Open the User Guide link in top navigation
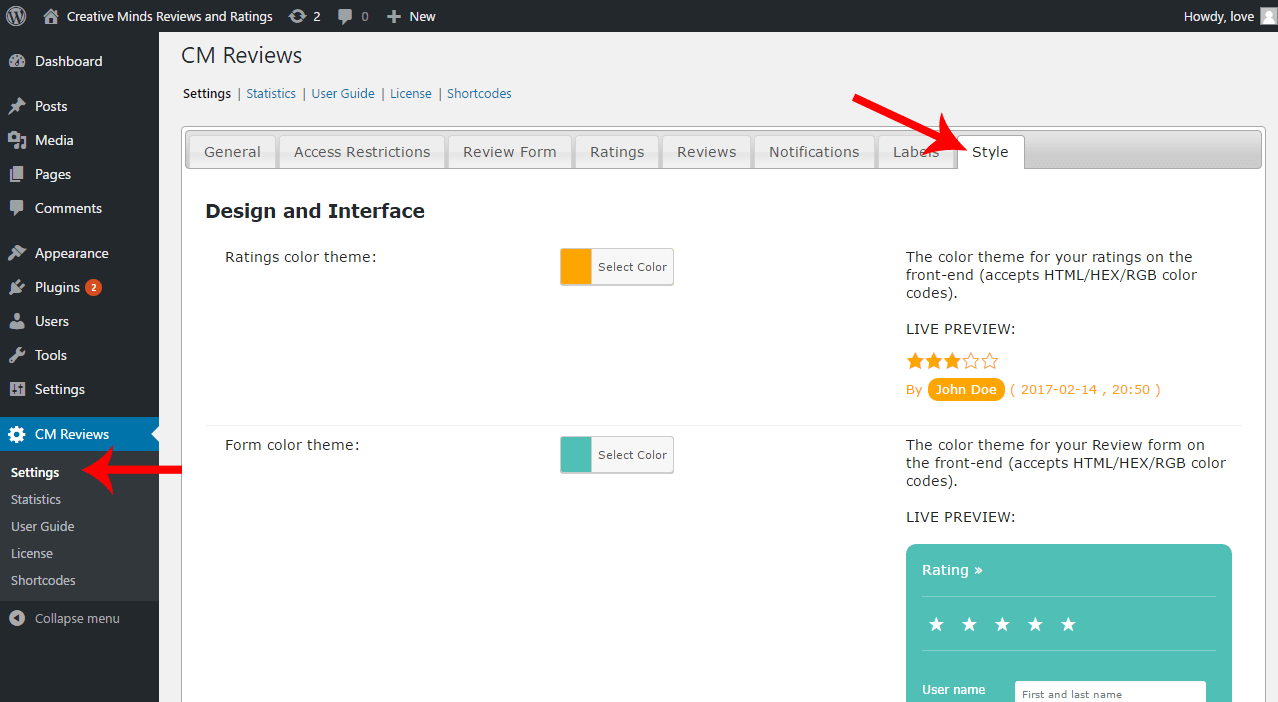The image size is (1278, 702). pyautogui.click(x=343, y=93)
